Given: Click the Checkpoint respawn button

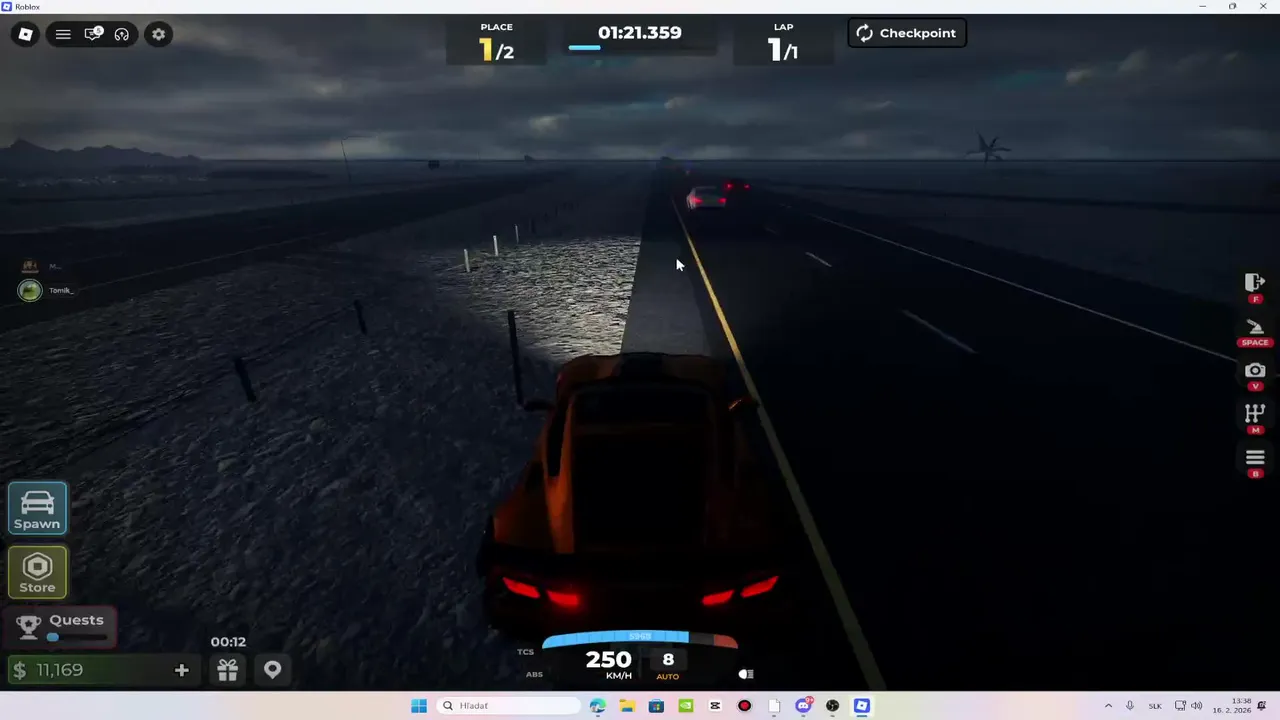Looking at the screenshot, I should click(907, 33).
